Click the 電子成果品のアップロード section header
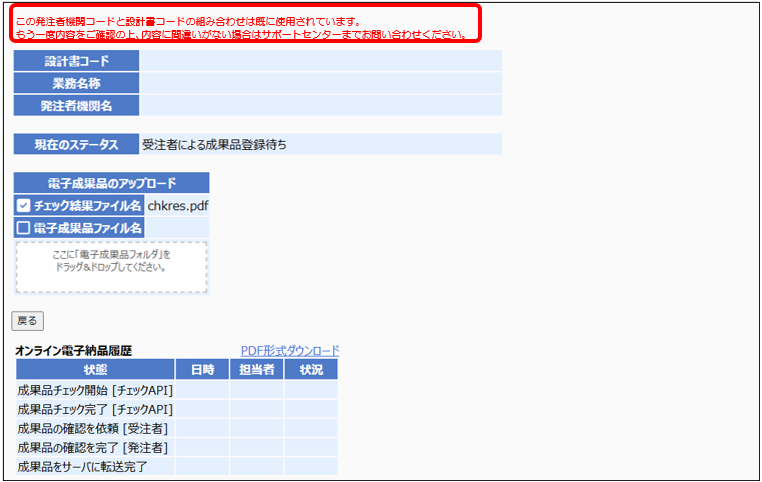This screenshot has width=762, height=482. [x=111, y=183]
